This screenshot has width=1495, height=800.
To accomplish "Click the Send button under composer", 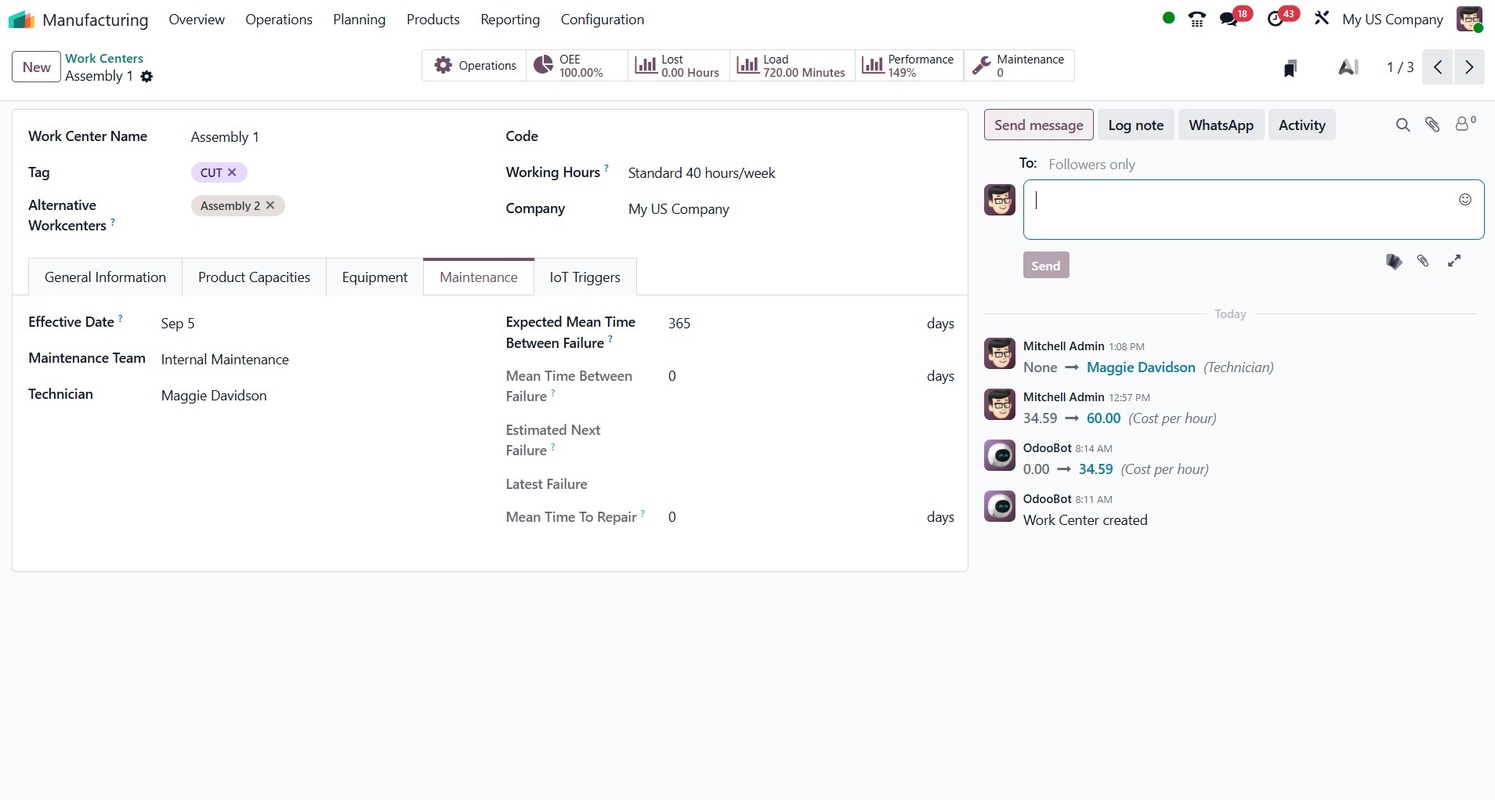I will [x=1046, y=265].
